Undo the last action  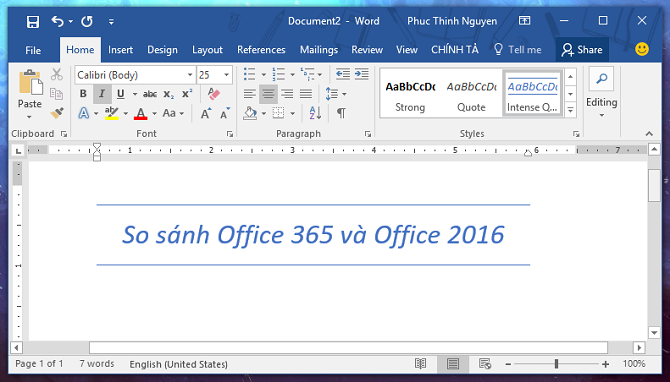[x=57, y=21]
